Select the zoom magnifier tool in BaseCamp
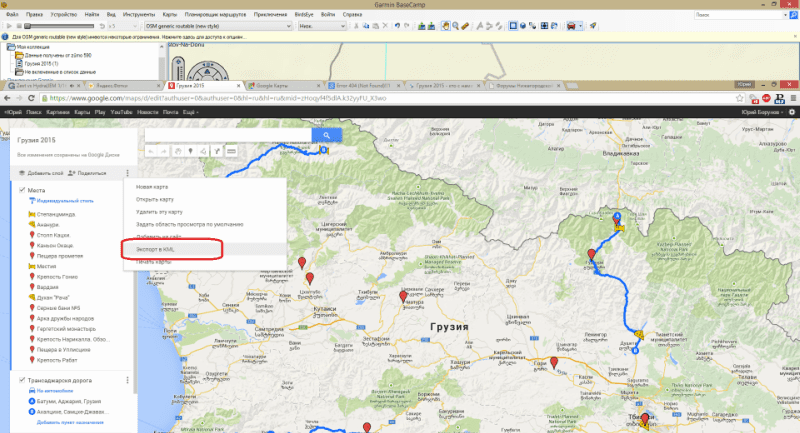 point(455,26)
